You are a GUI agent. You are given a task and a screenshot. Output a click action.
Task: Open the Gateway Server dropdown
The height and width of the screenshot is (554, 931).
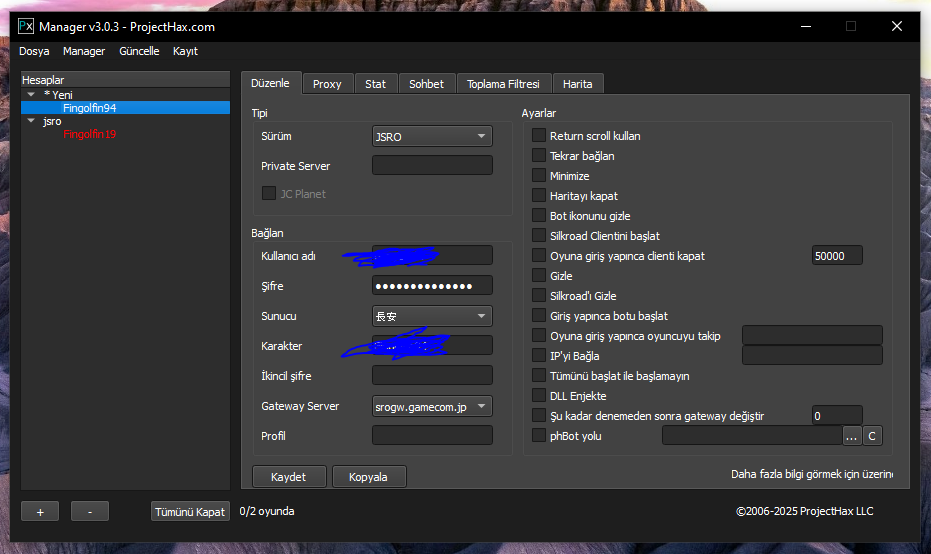coord(432,406)
